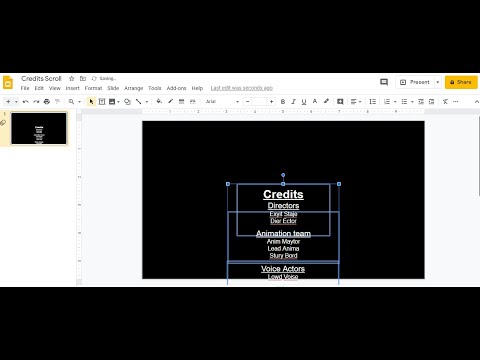Click the add comment toolbar icon
The width and height of the screenshot is (480, 360).
[340, 101]
